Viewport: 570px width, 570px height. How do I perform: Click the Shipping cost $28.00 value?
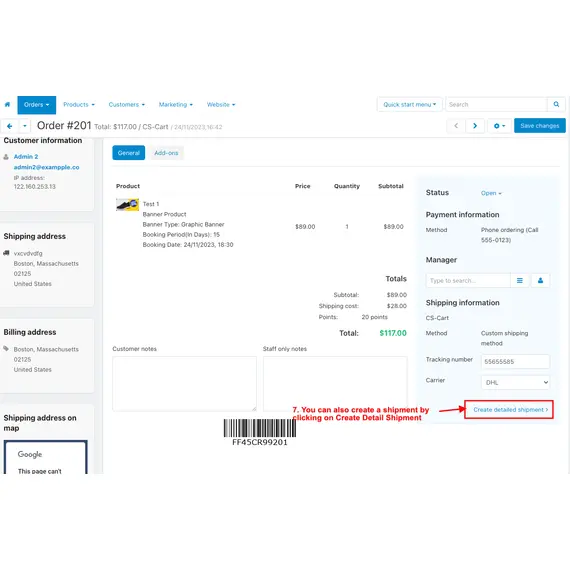click(x=397, y=306)
